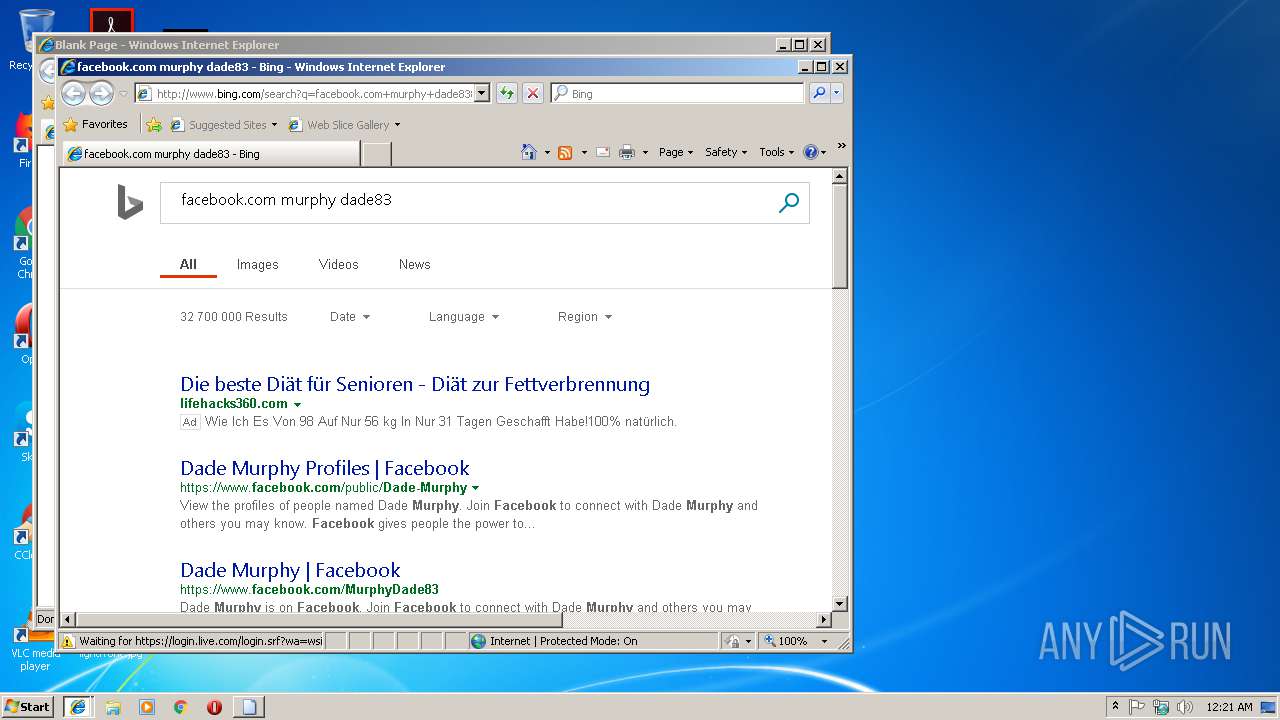Click the volume speaker in system tray
1280x720 pixels.
pos(1184,706)
